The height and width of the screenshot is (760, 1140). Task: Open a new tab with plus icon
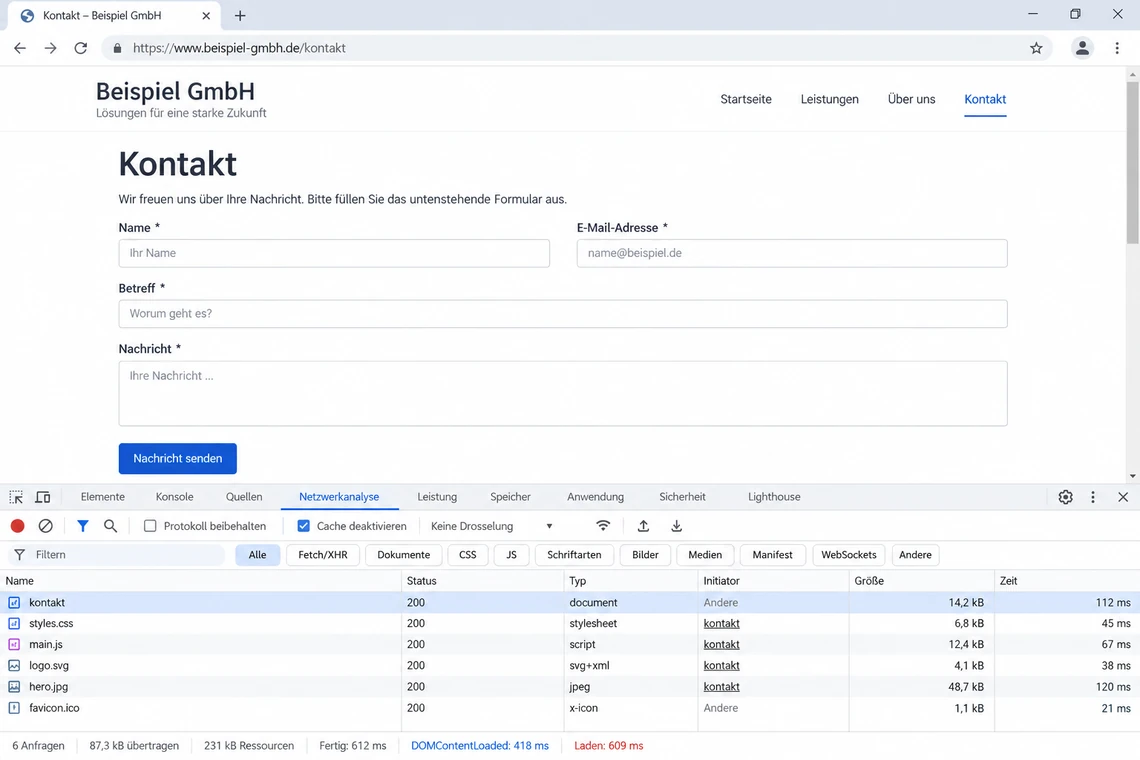click(x=240, y=15)
